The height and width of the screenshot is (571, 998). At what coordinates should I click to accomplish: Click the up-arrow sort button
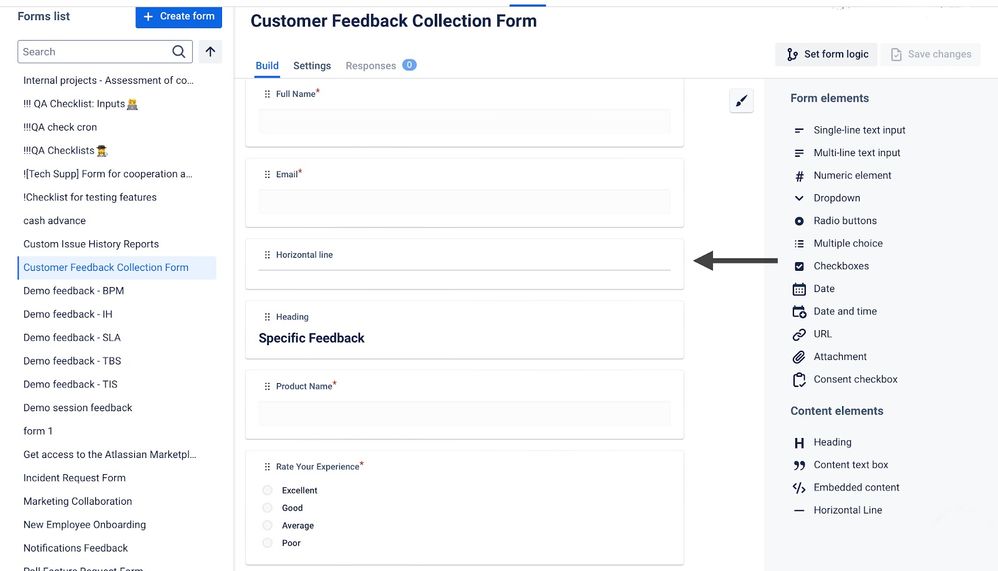pos(210,52)
